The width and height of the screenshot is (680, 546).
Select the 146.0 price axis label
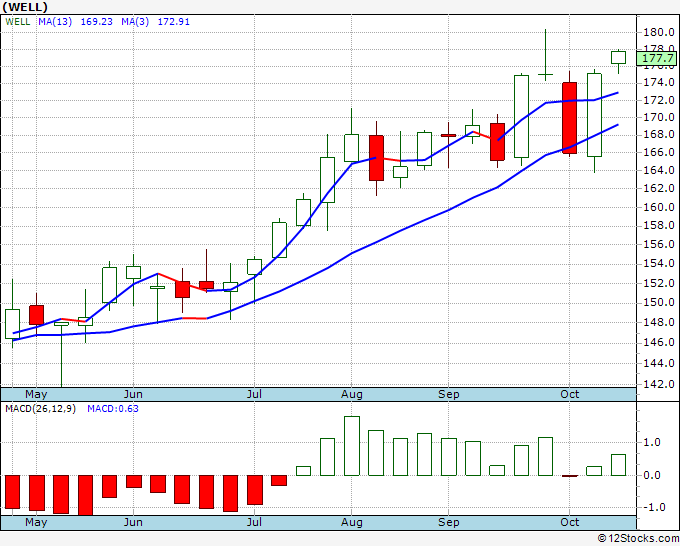(x=659, y=343)
